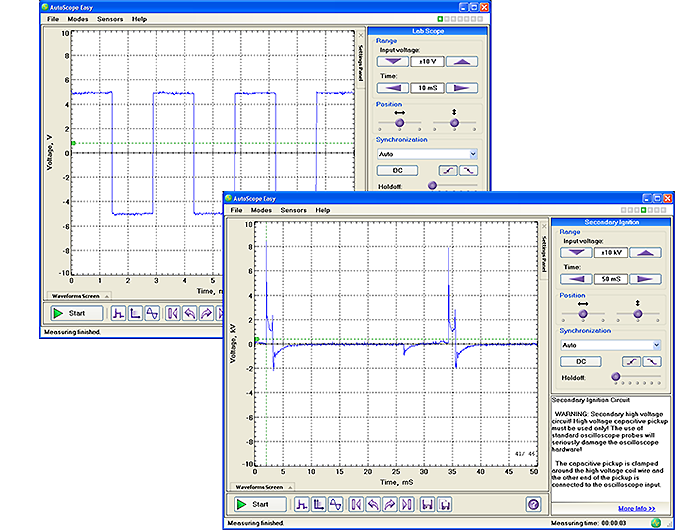Click the green trigger level marker on ignition graph
This screenshot has height=530, width=675.
pos(257,340)
